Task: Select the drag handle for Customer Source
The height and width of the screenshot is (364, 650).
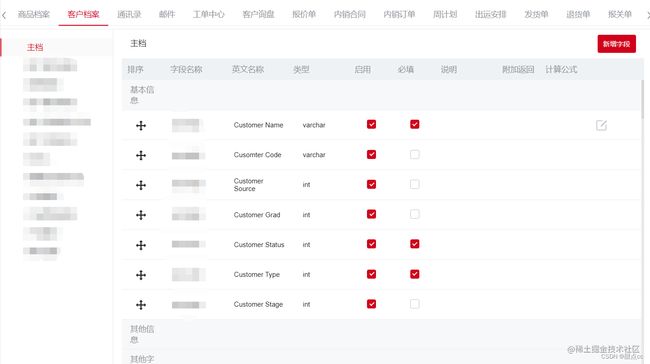Action: click(x=141, y=185)
